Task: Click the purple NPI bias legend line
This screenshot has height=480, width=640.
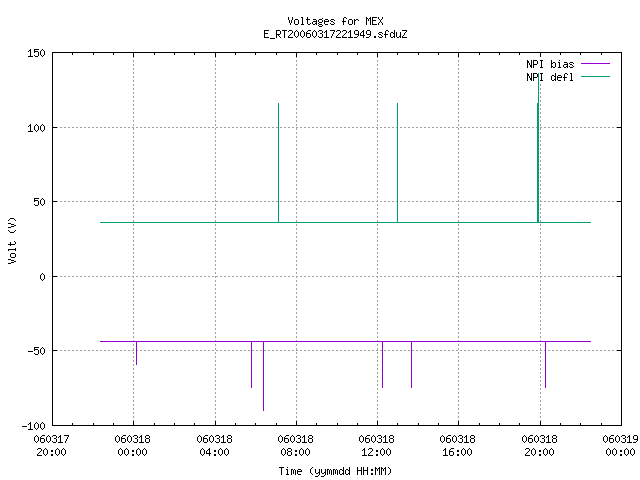Action: coord(595,64)
